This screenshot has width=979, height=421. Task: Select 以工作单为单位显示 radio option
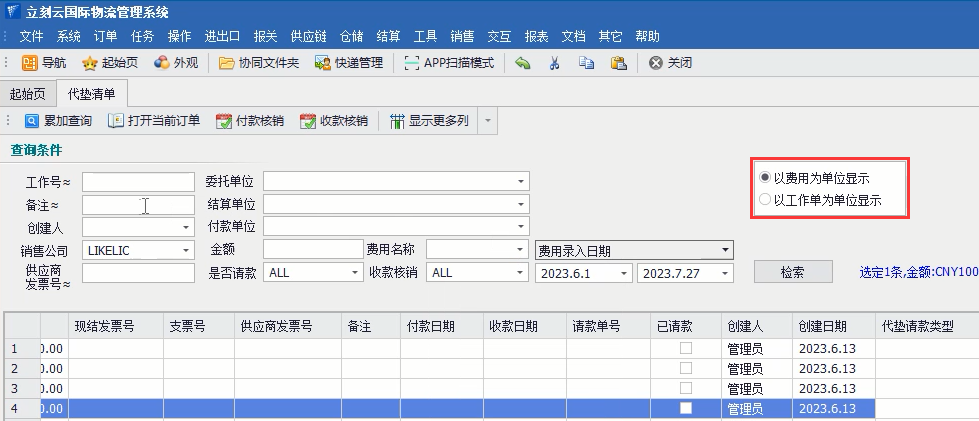pyautogui.click(x=765, y=200)
